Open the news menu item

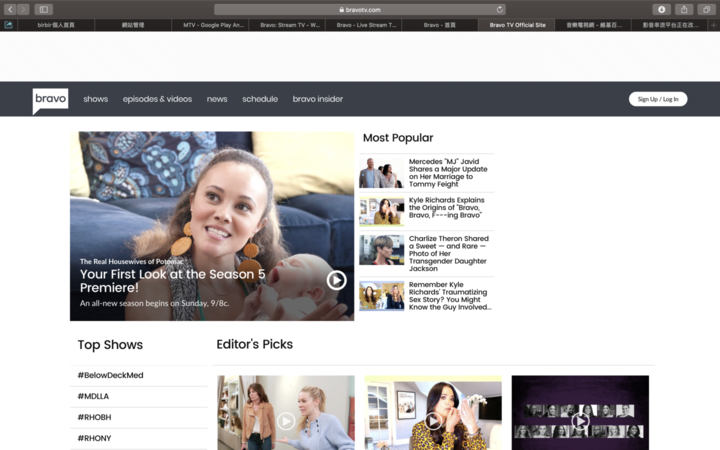tap(217, 99)
